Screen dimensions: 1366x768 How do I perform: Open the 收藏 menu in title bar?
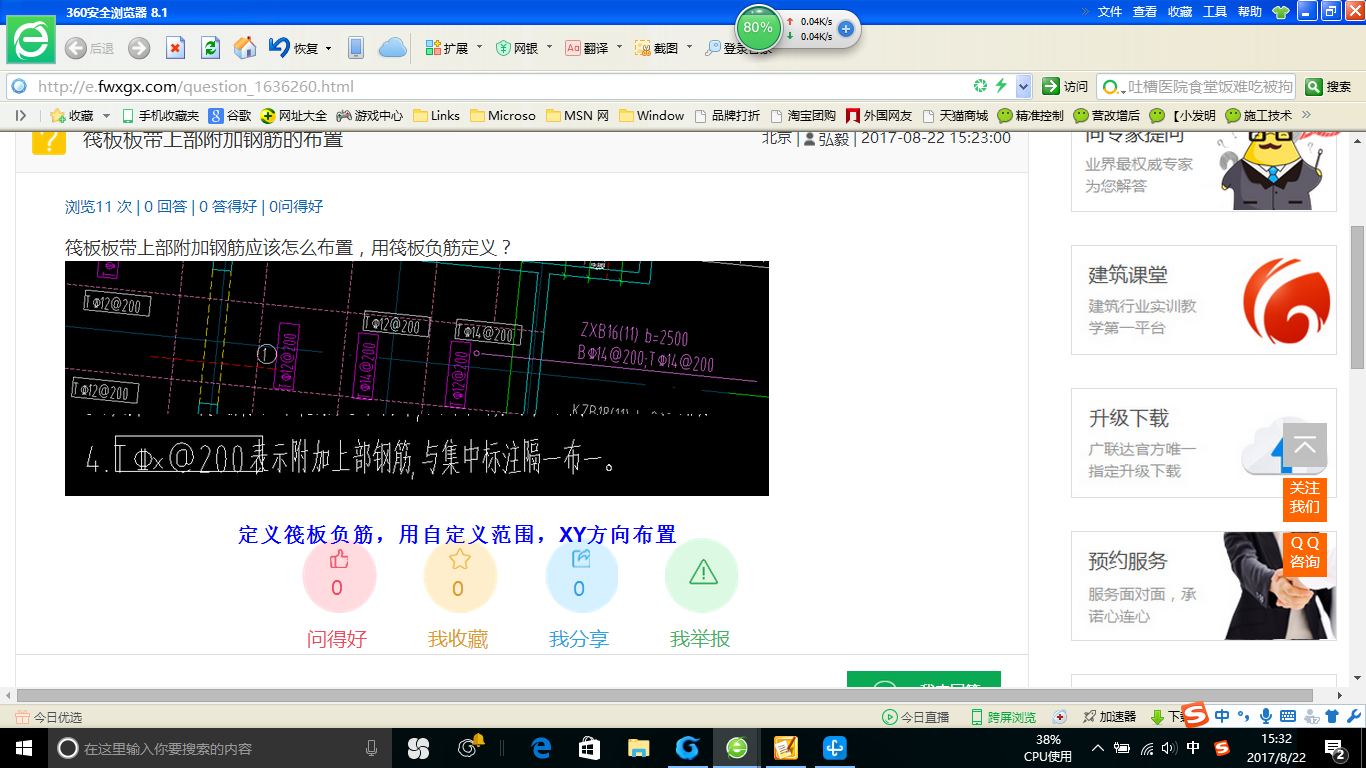[x=1180, y=12]
